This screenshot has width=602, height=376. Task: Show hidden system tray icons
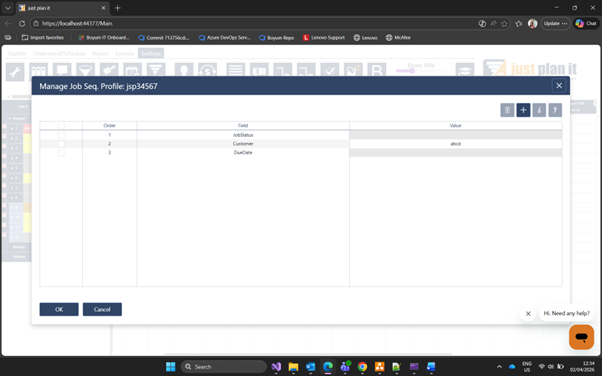coord(499,367)
